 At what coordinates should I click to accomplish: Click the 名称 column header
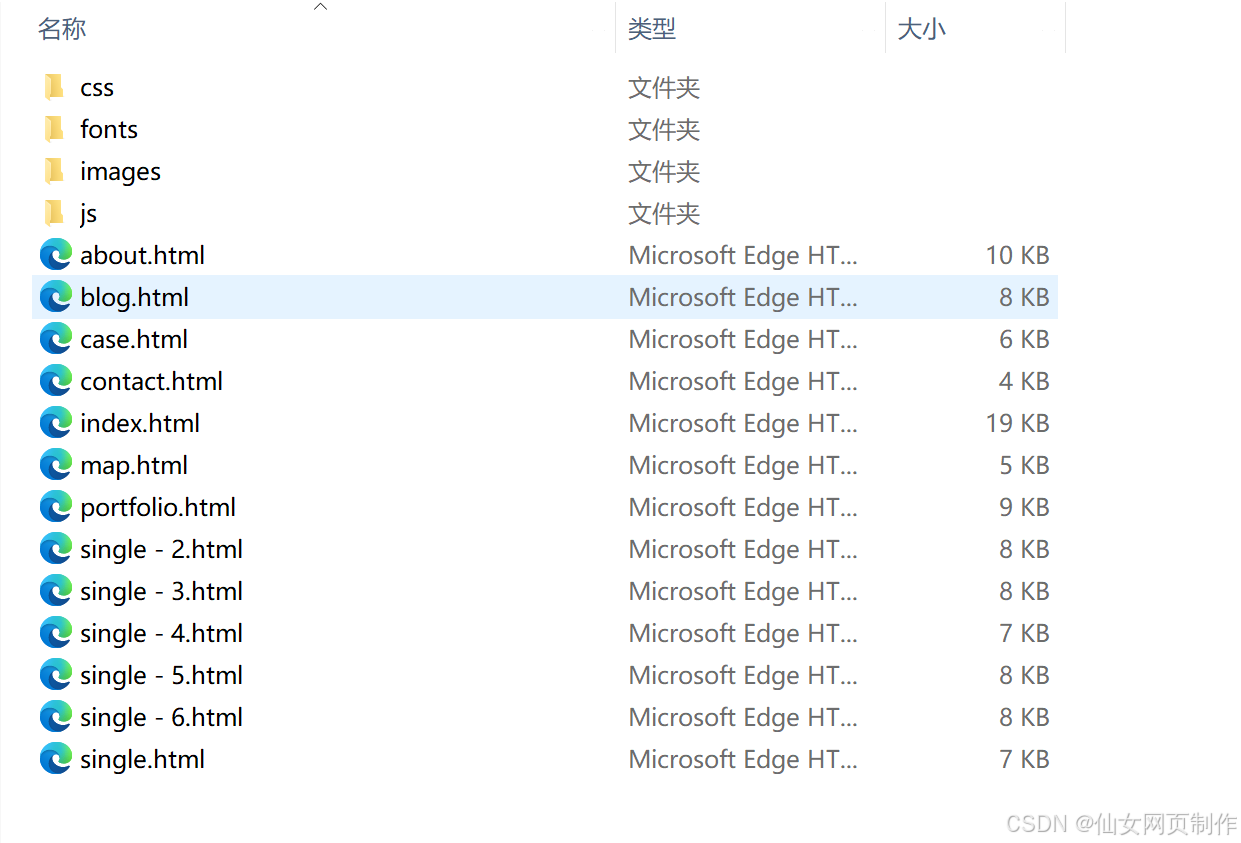[x=62, y=28]
